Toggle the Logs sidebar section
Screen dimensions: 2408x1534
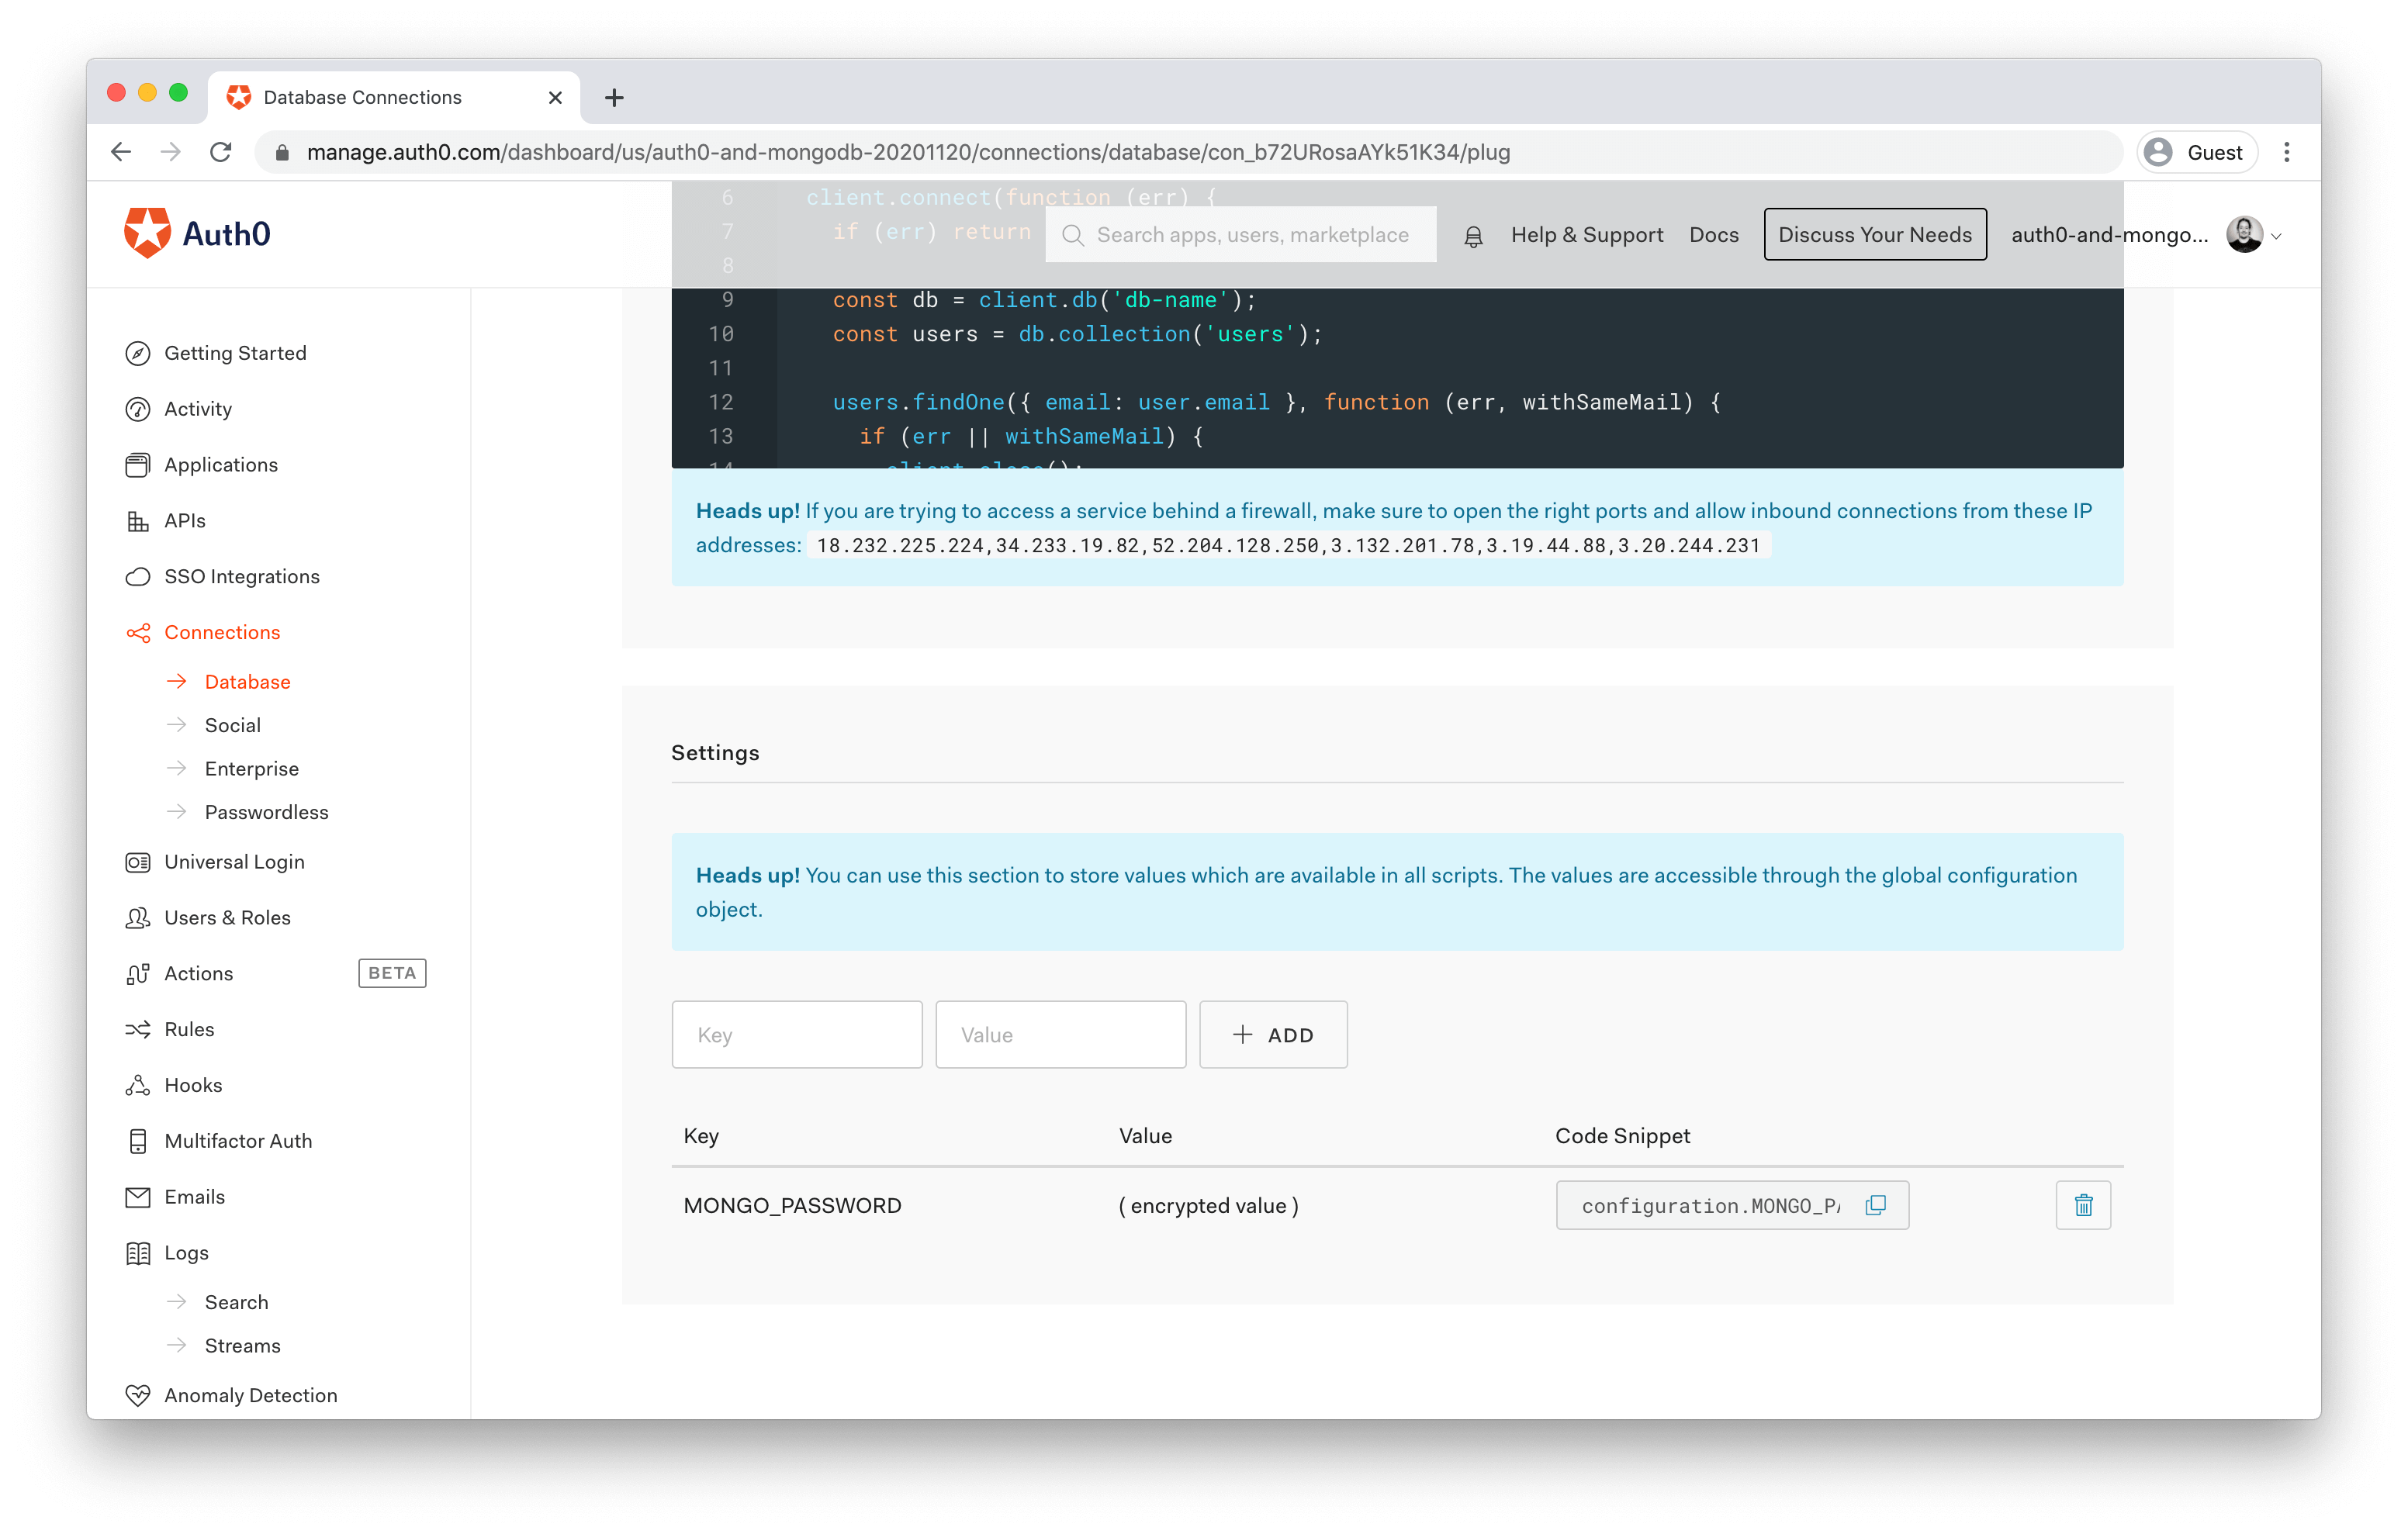[186, 1253]
